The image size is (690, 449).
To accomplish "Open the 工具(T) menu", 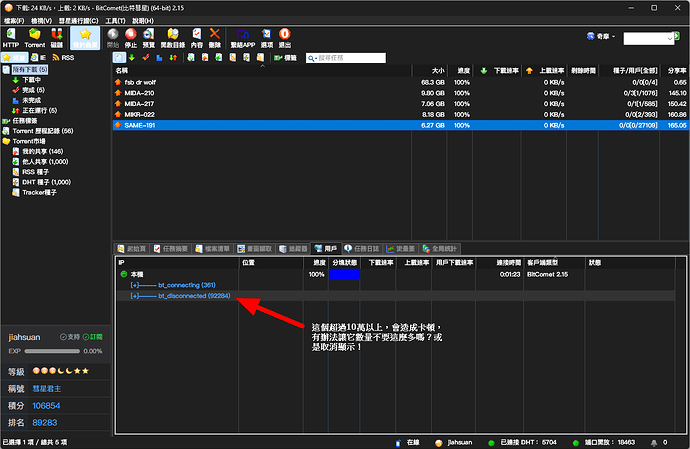I will 115,21.
